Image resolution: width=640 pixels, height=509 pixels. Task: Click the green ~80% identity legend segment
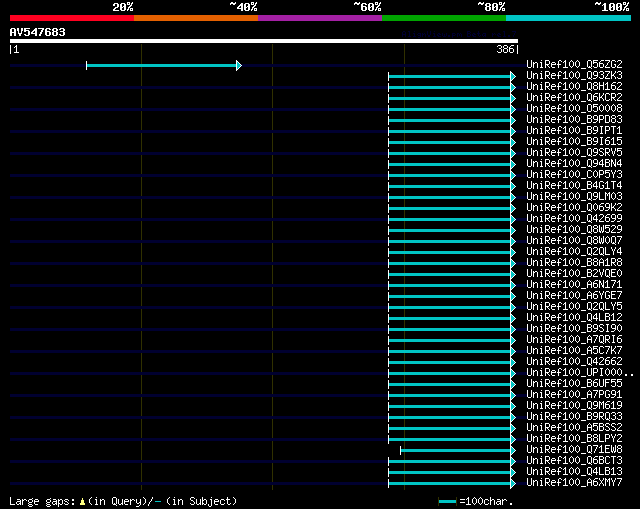coord(444,18)
